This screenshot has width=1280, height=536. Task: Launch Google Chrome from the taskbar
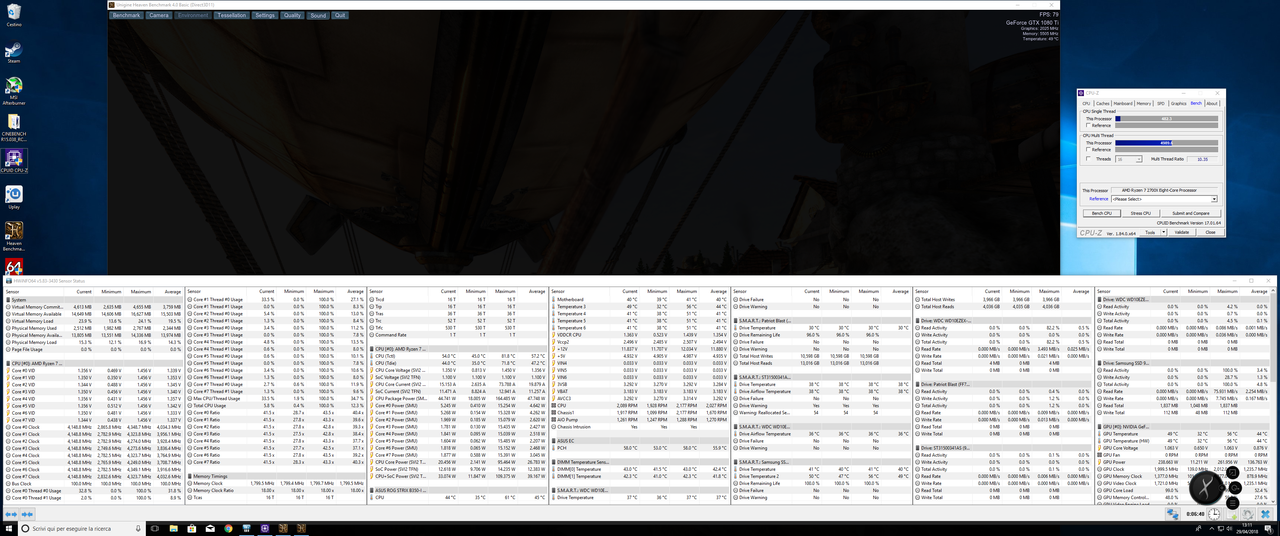point(228,528)
